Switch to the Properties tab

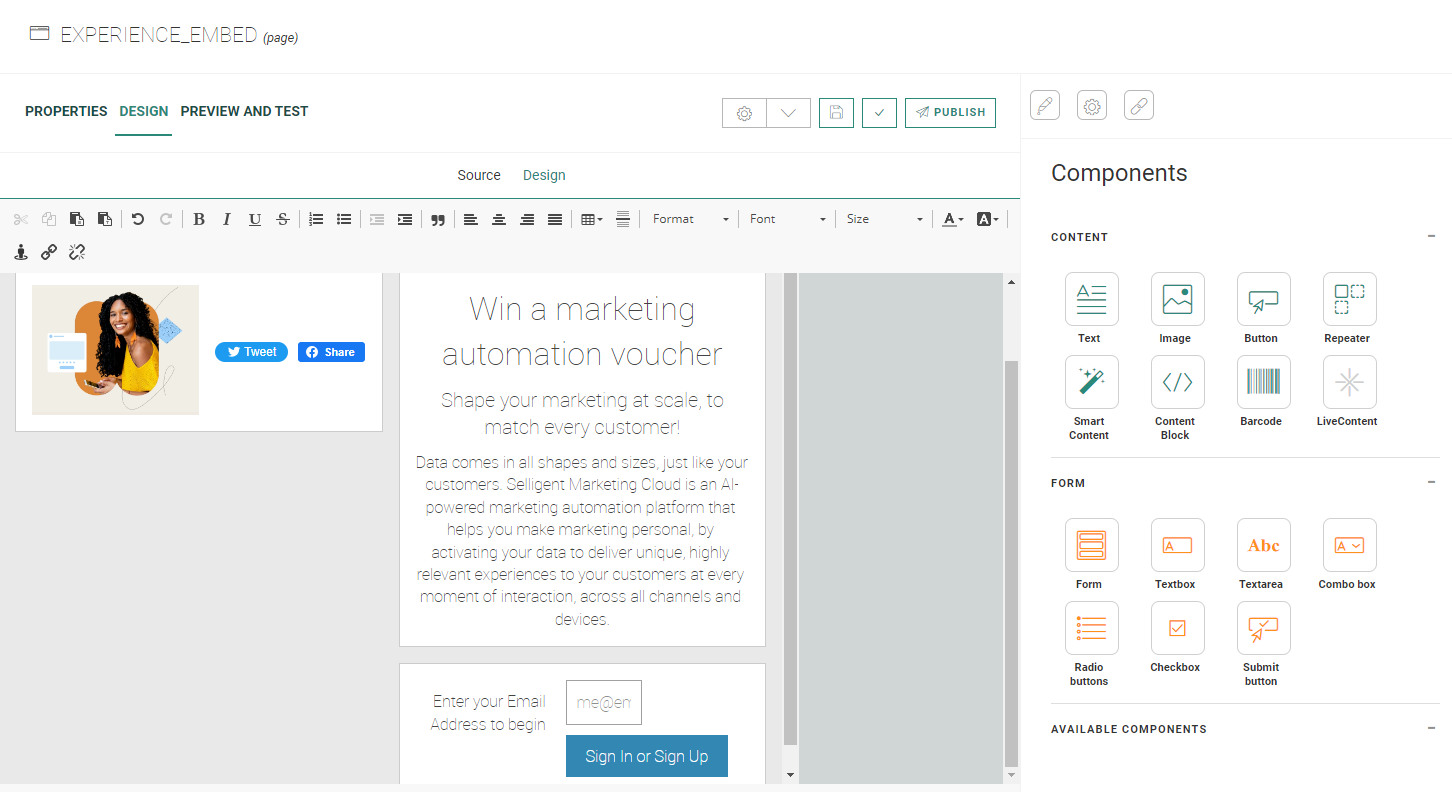[x=66, y=111]
